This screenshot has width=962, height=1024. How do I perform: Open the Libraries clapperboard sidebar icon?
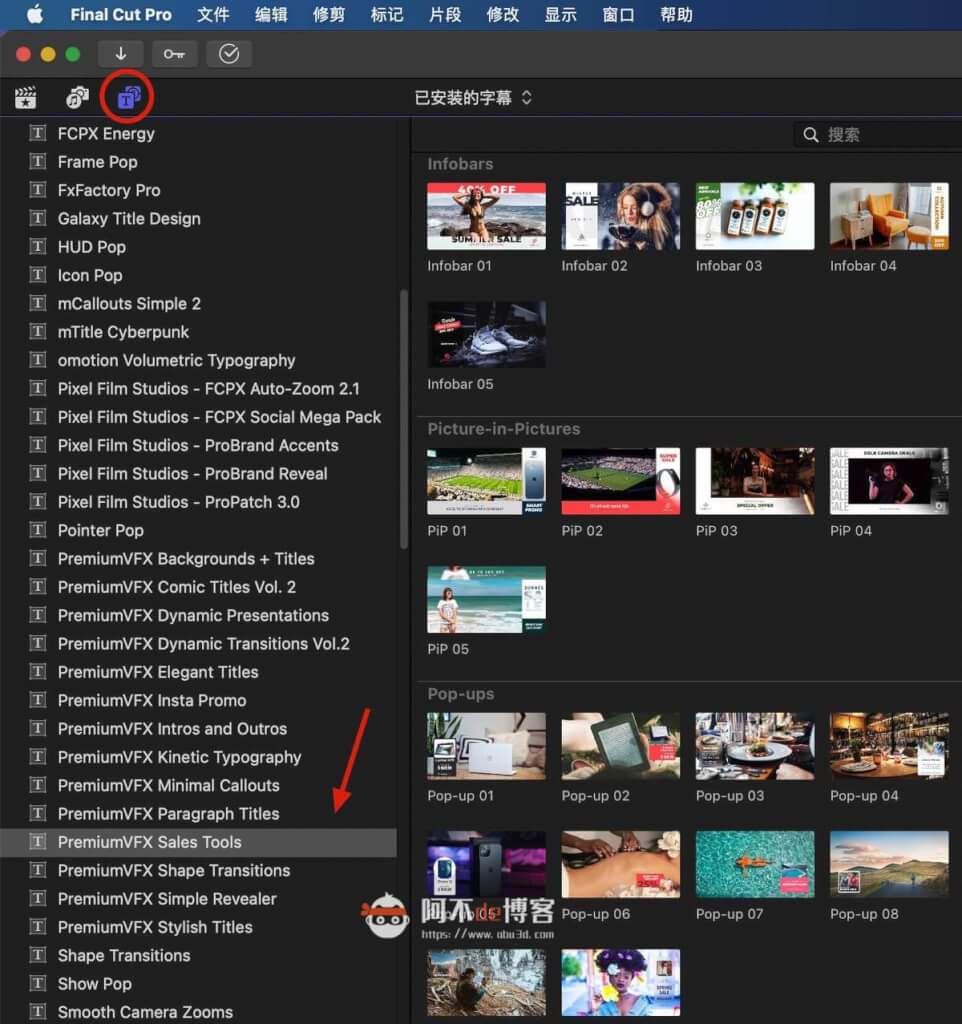tap(25, 98)
